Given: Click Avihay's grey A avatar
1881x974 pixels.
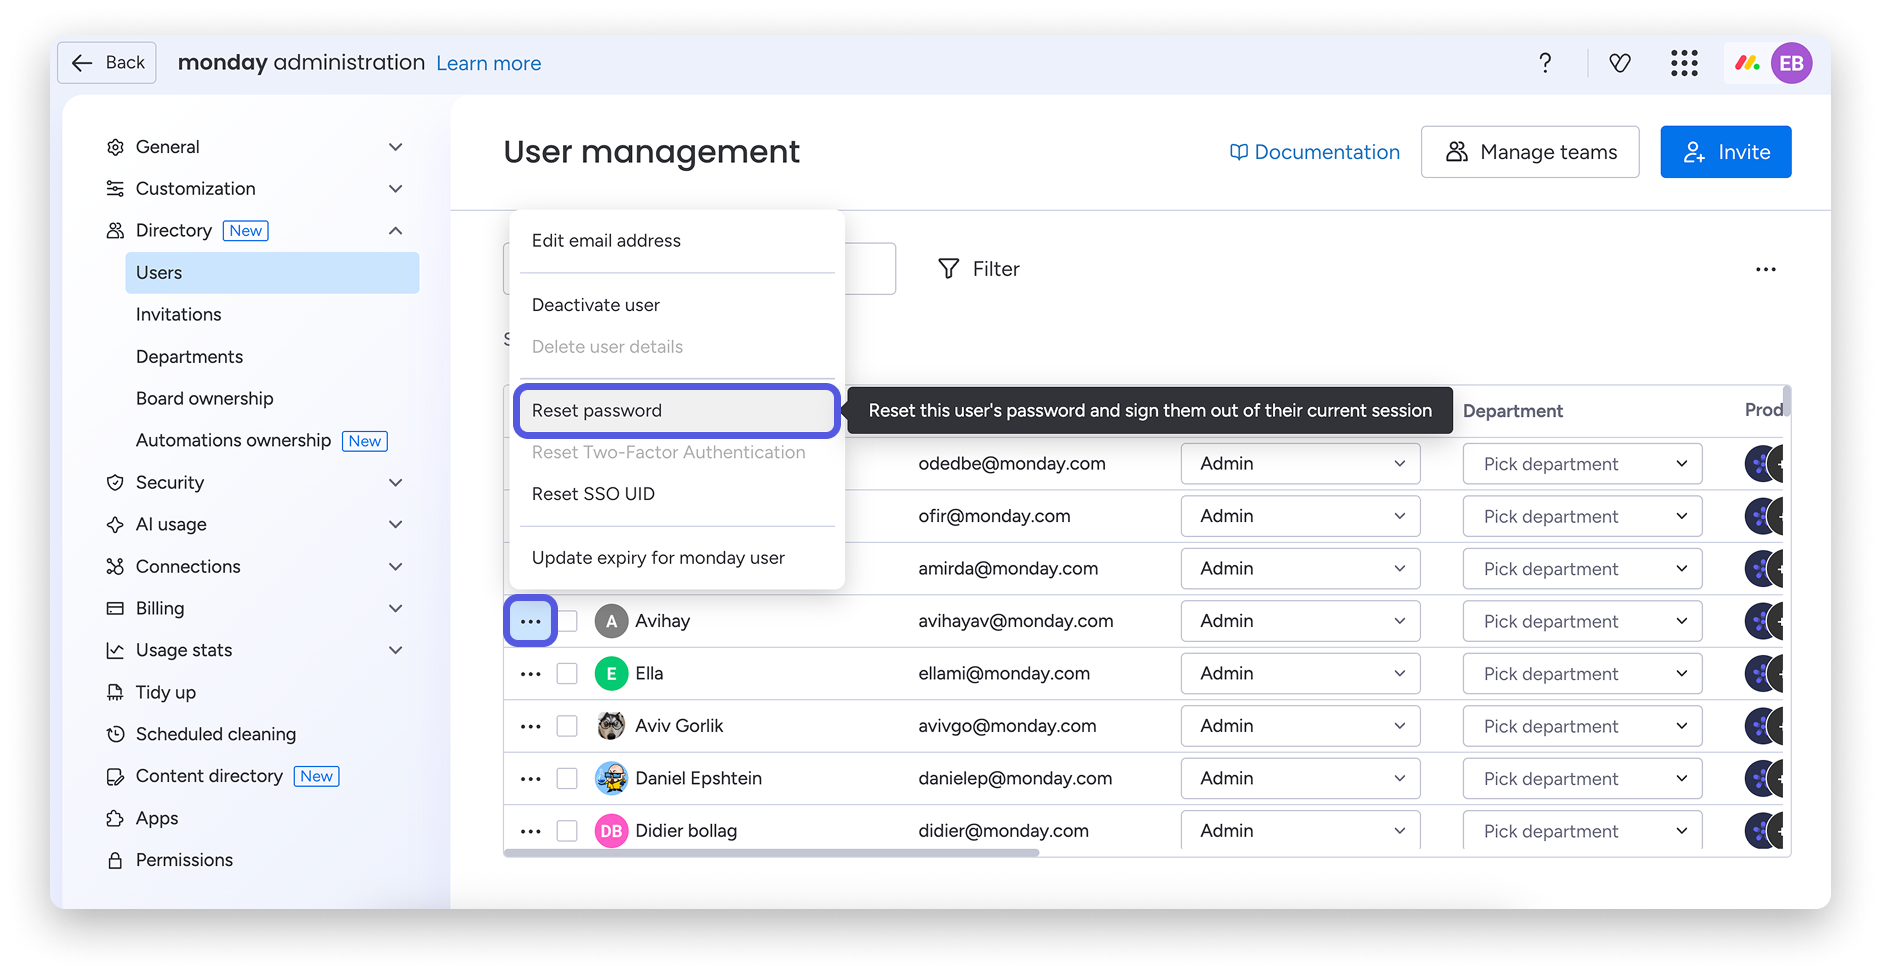Looking at the screenshot, I should [x=611, y=621].
